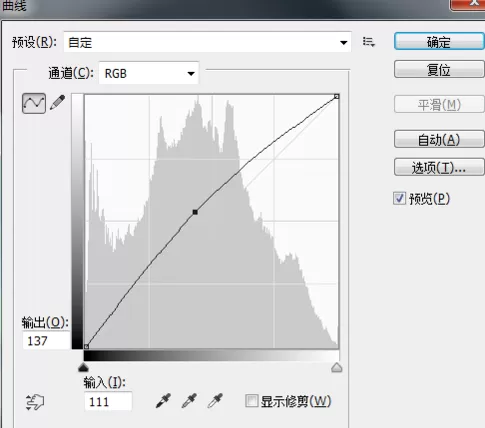Image resolution: width=485 pixels, height=428 pixels.
Task: Click the 自动(A) auto button
Action: pyautogui.click(x=439, y=139)
